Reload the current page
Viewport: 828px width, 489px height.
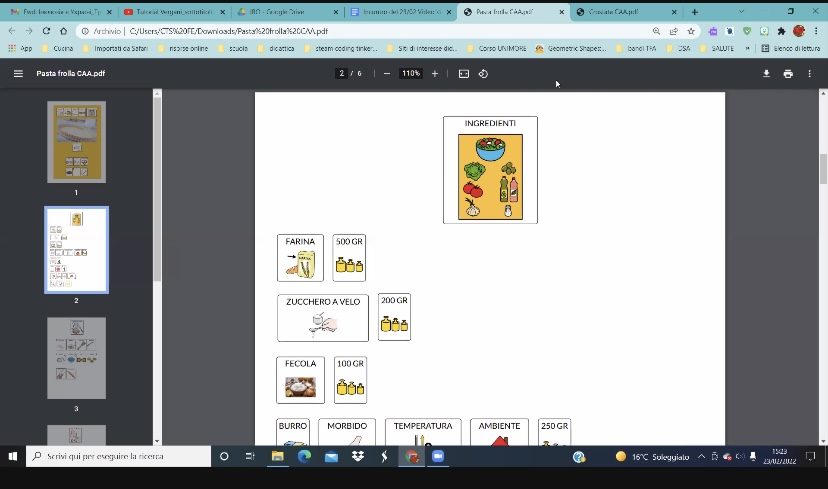pyautogui.click(x=46, y=31)
